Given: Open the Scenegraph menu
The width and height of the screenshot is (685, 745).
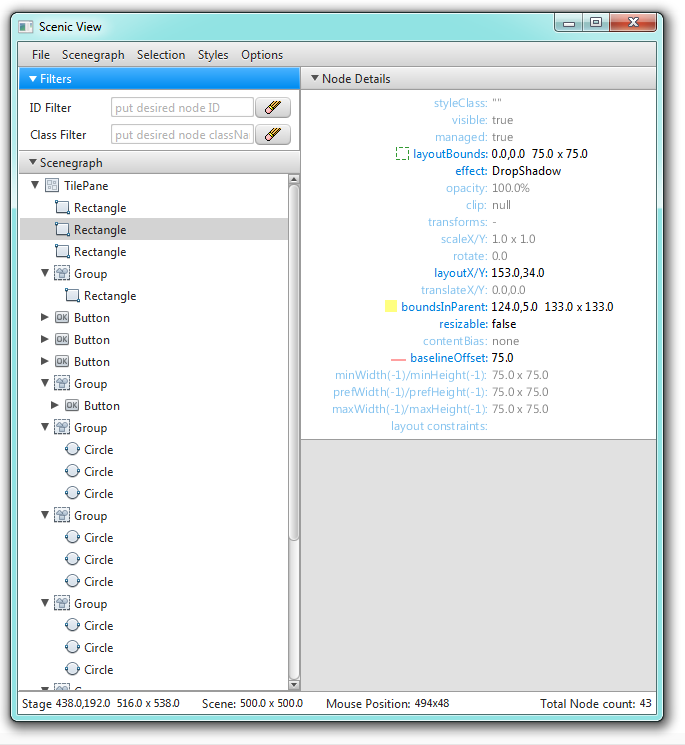Looking at the screenshot, I should coord(93,55).
